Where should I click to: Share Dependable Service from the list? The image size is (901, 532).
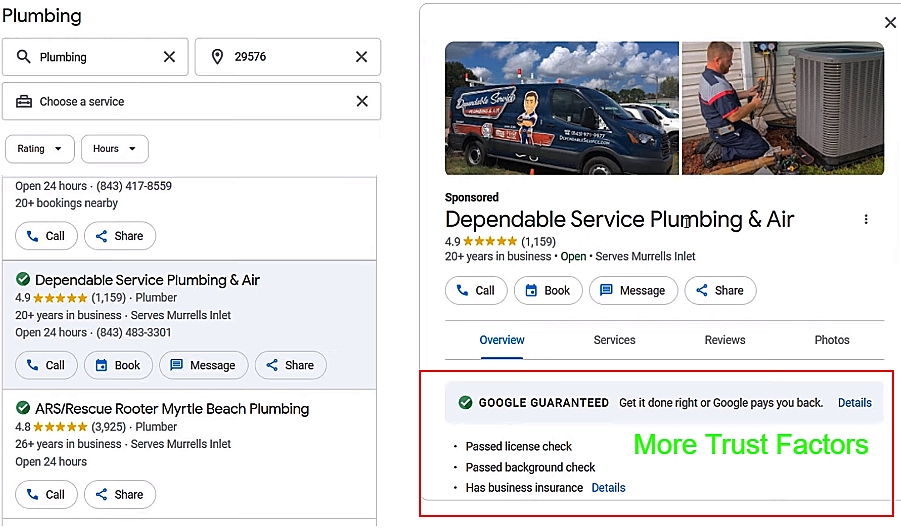[x=291, y=365]
